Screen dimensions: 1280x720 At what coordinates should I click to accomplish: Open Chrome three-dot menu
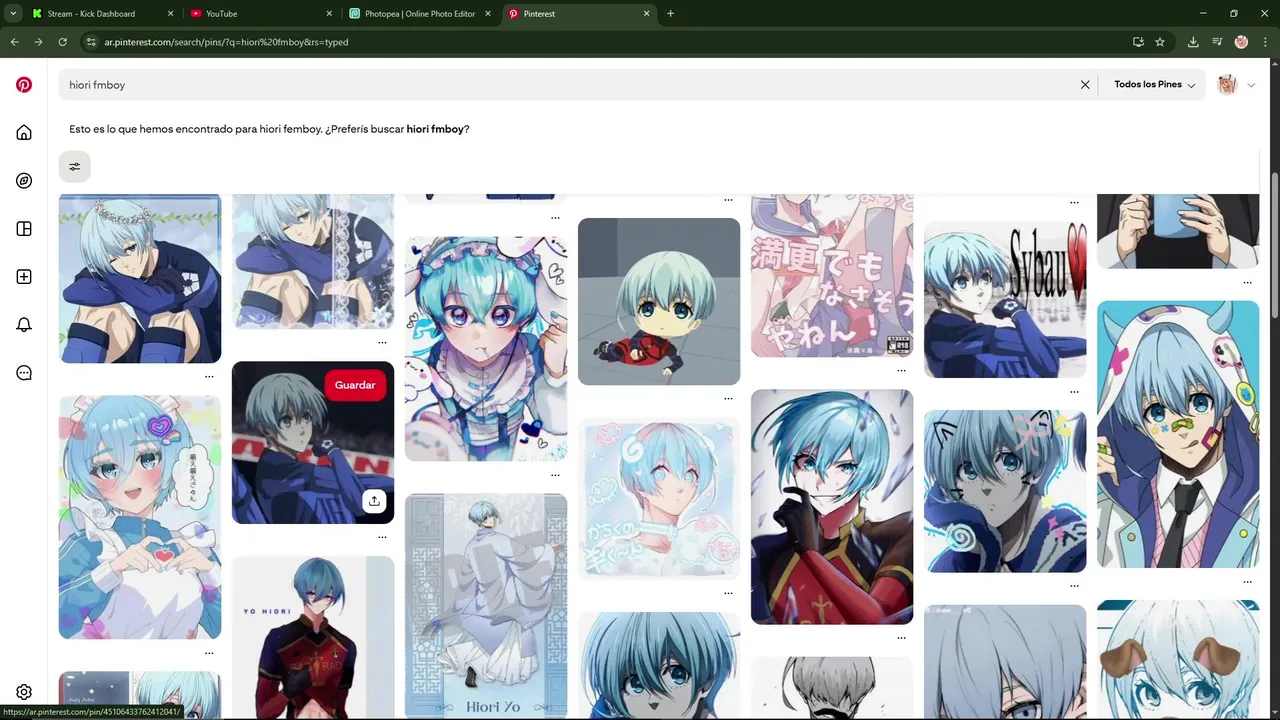(x=1265, y=42)
